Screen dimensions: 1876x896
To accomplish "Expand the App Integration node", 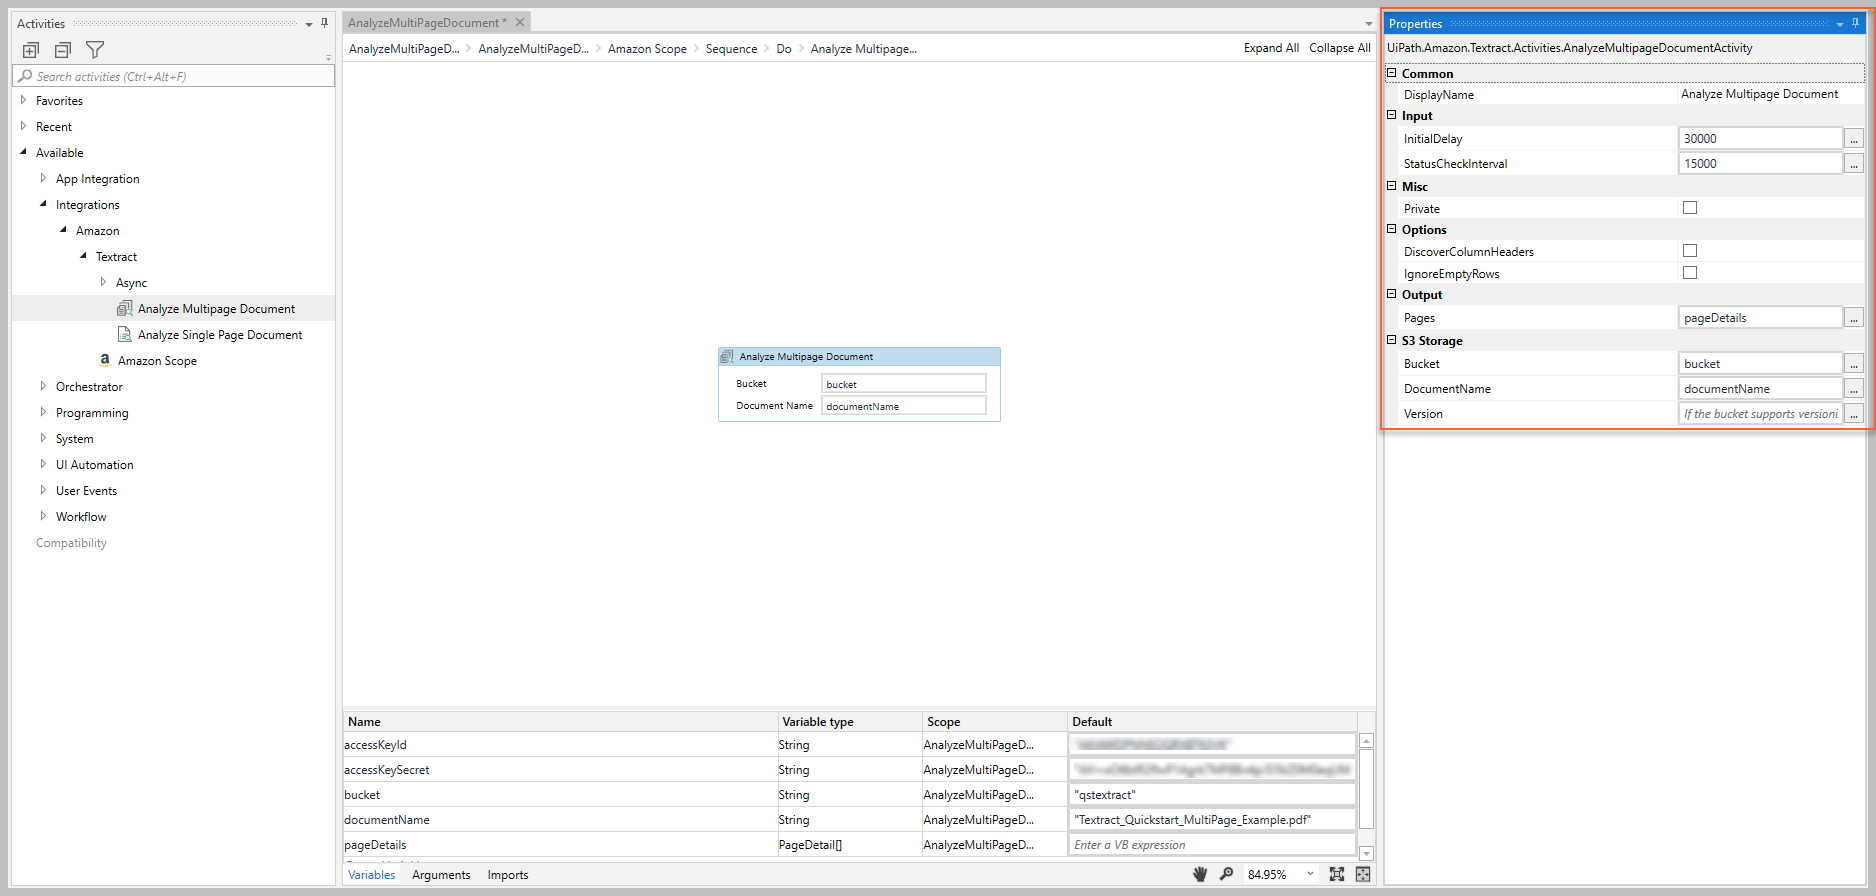I will point(43,178).
